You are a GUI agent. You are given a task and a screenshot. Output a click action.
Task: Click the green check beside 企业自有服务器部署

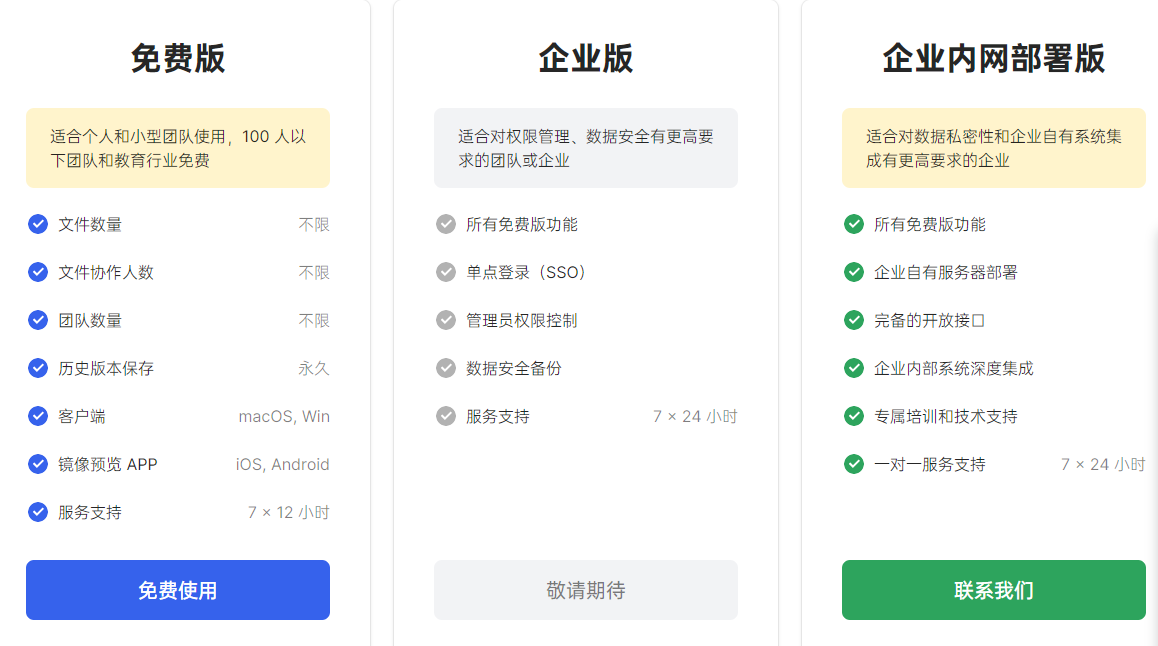[x=853, y=272]
